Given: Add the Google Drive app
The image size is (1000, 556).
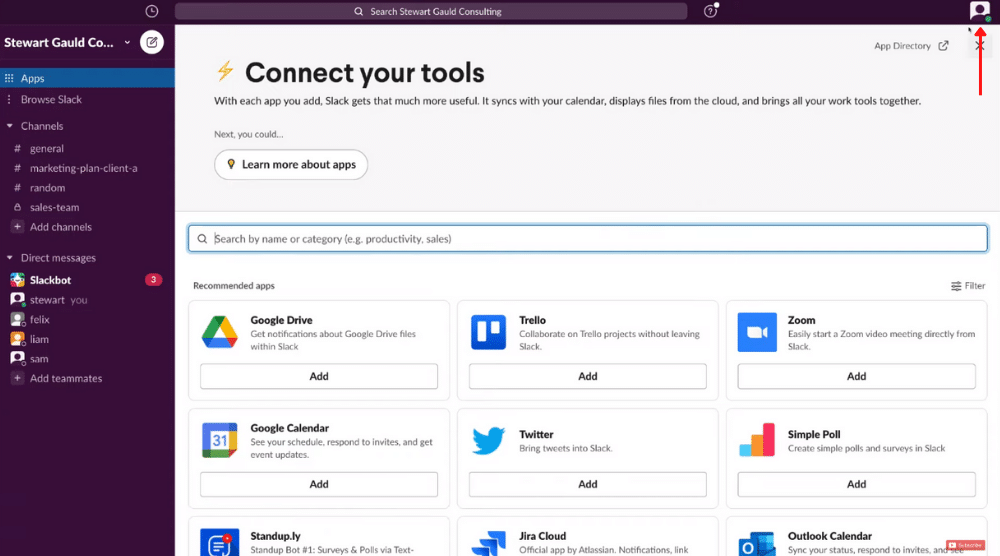Looking at the screenshot, I should pos(319,376).
